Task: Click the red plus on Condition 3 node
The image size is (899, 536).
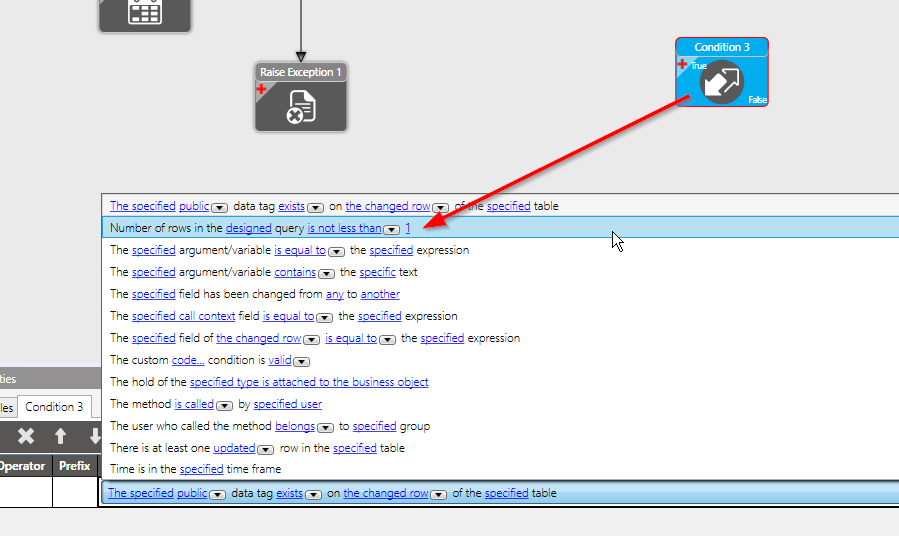Action: point(682,64)
